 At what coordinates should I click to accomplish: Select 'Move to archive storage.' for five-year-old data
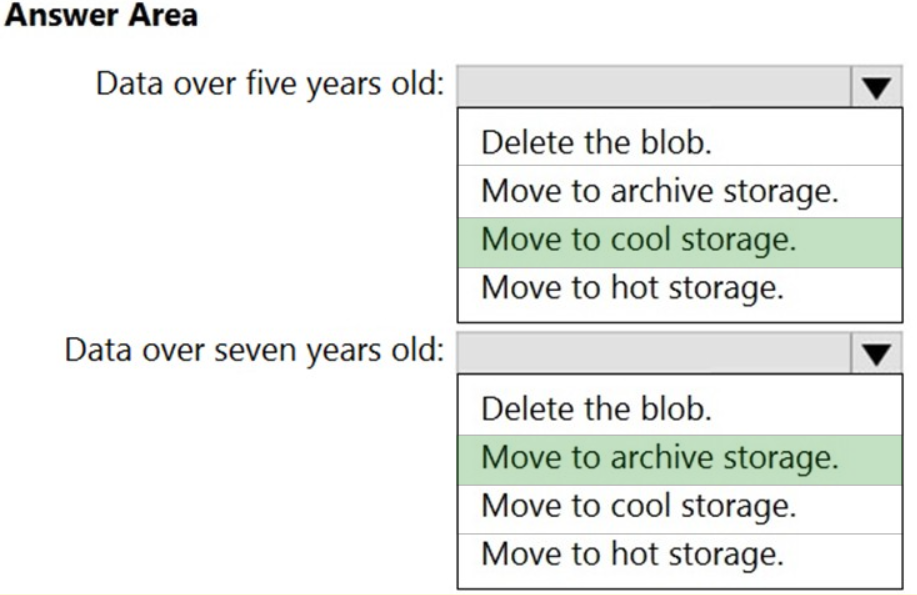click(x=659, y=190)
